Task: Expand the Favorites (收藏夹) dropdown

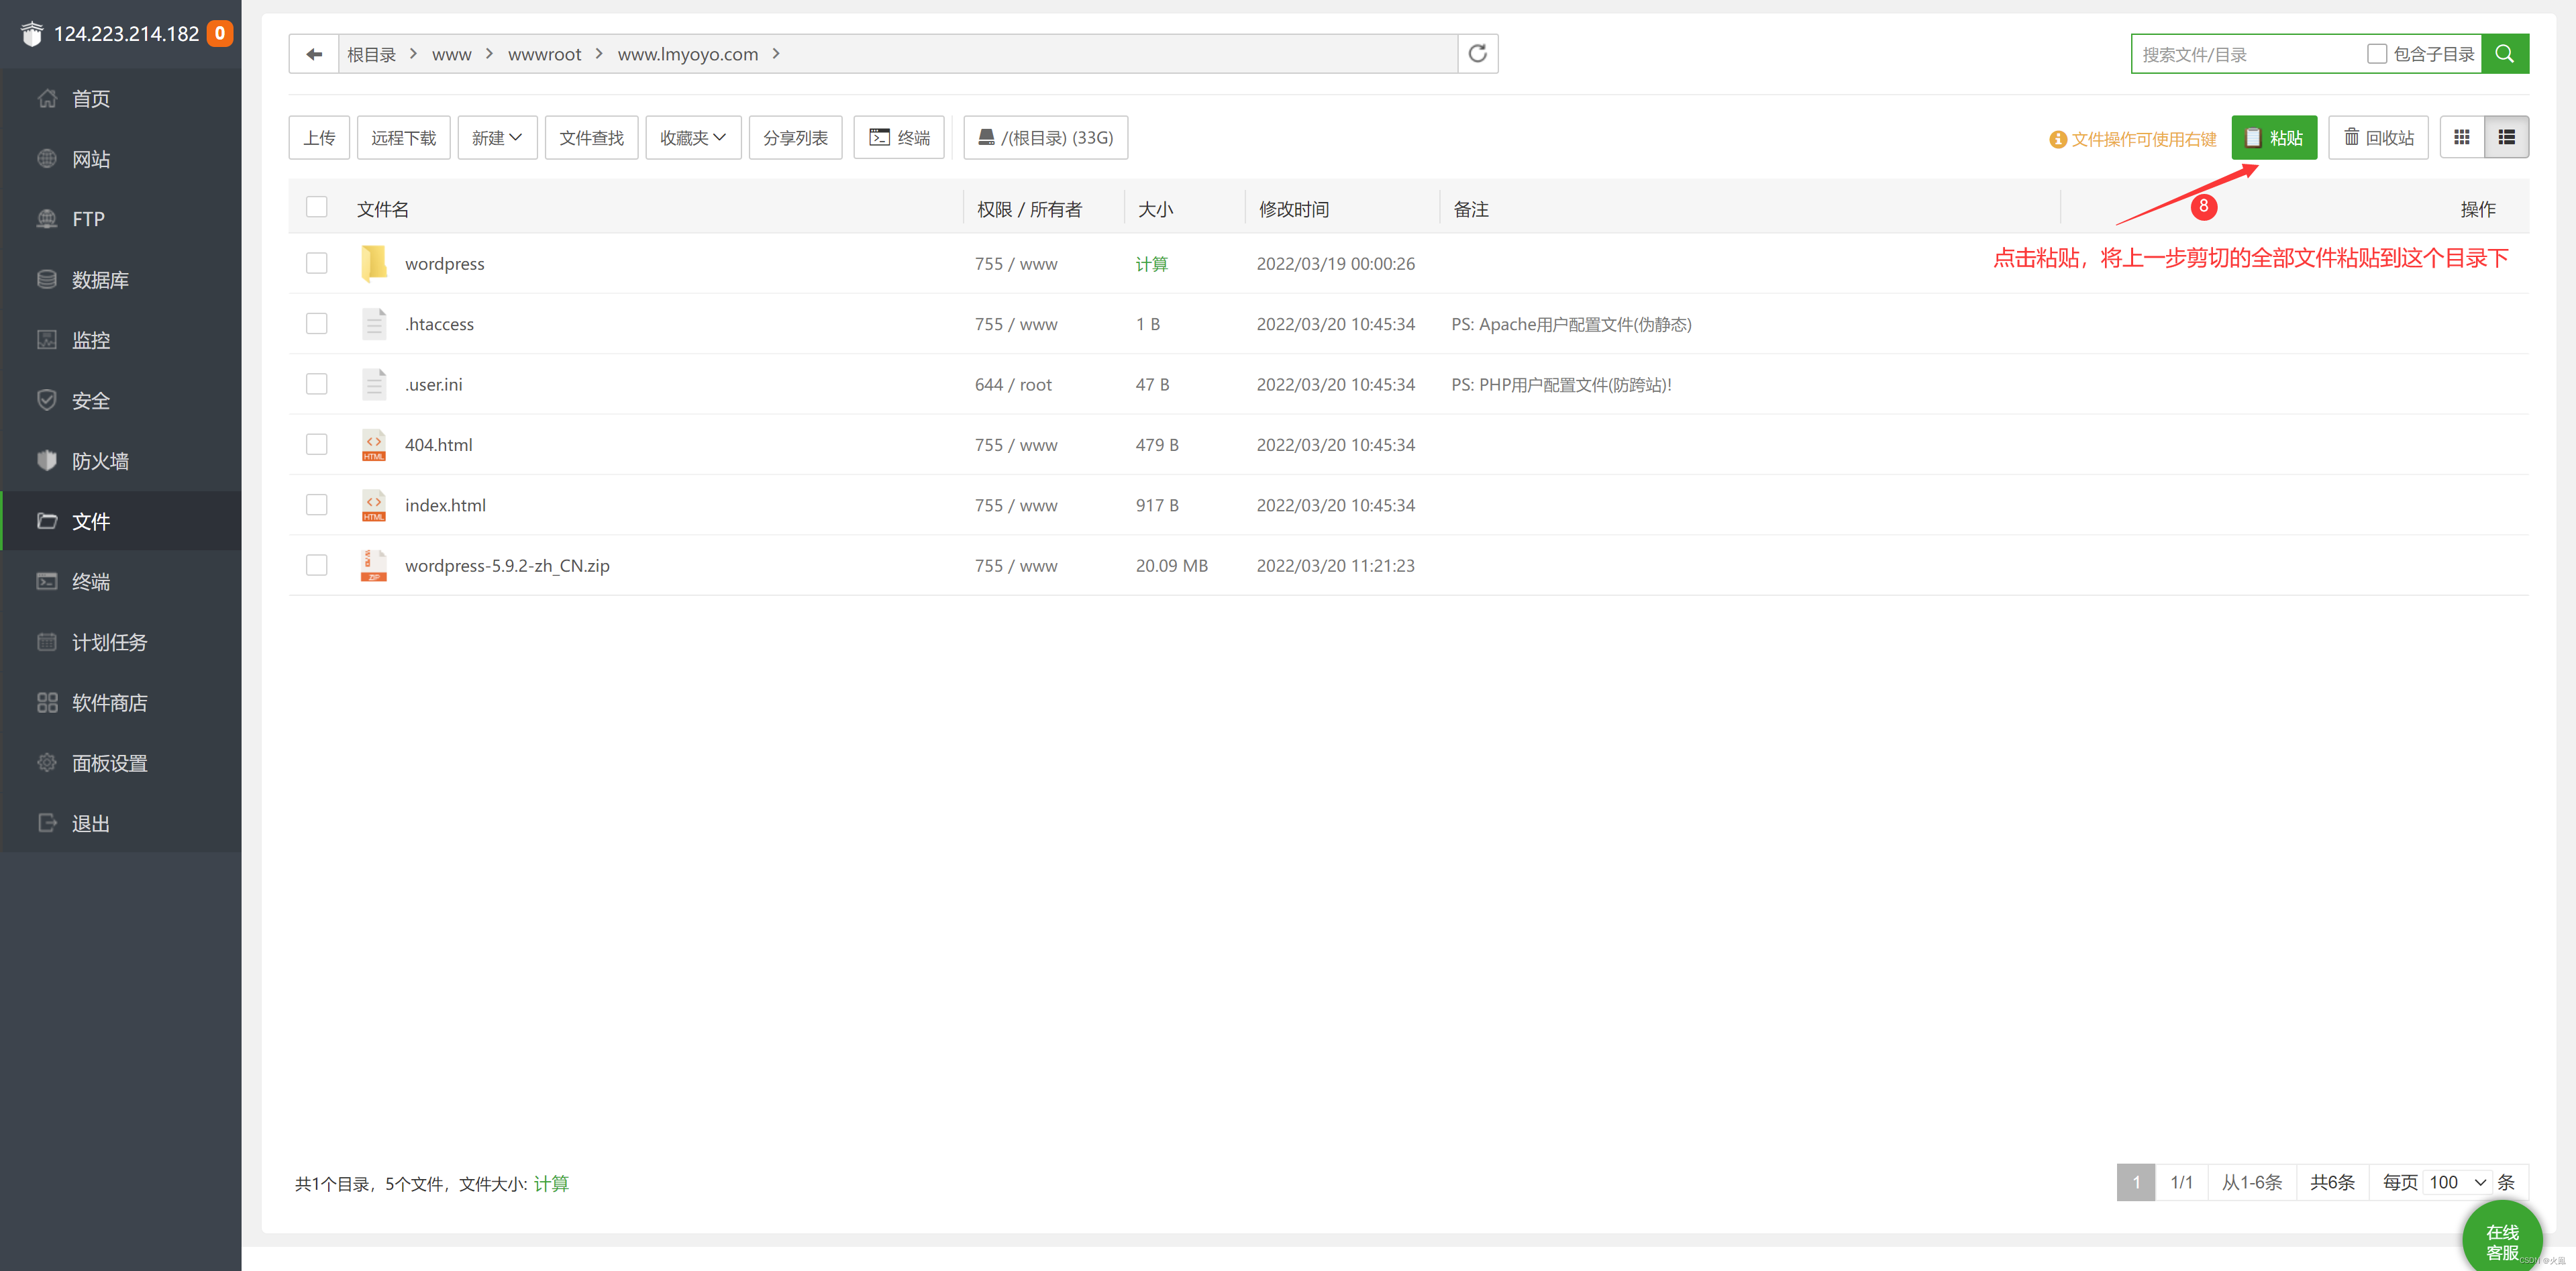Action: coord(693,137)
